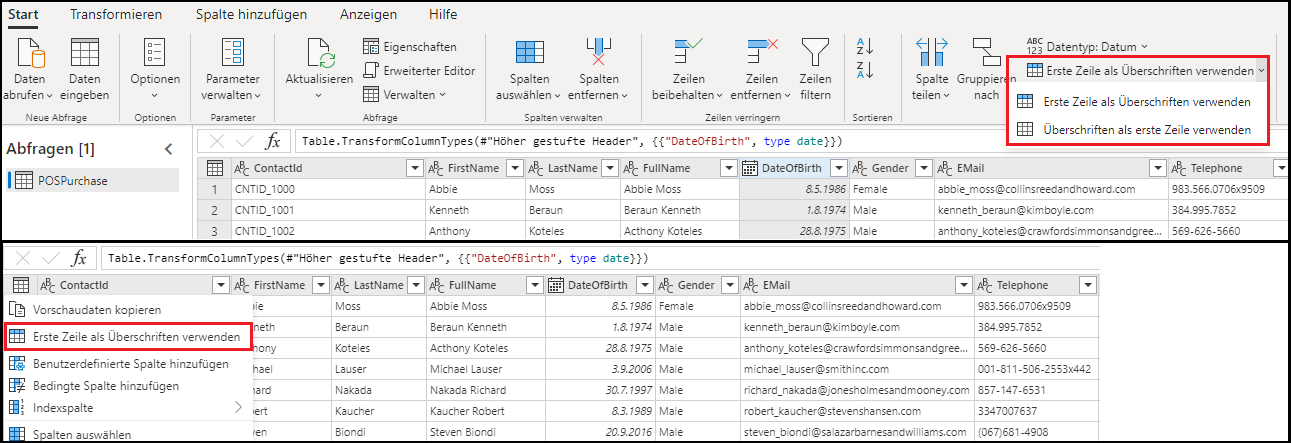Viewport: 1291px width, 443px height.
Task: Open the Telephone filter dropdown in the lower table
Action: [1088, 285]
